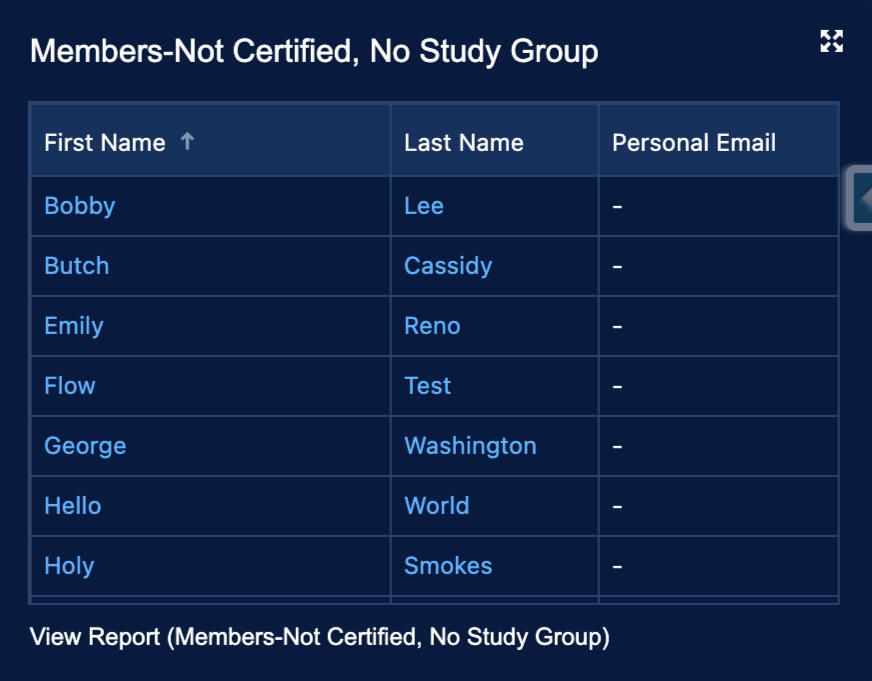This screenshot has height=681, width=872.
Task: Open the Smokes last name link
Action: [x=448, y=566]
